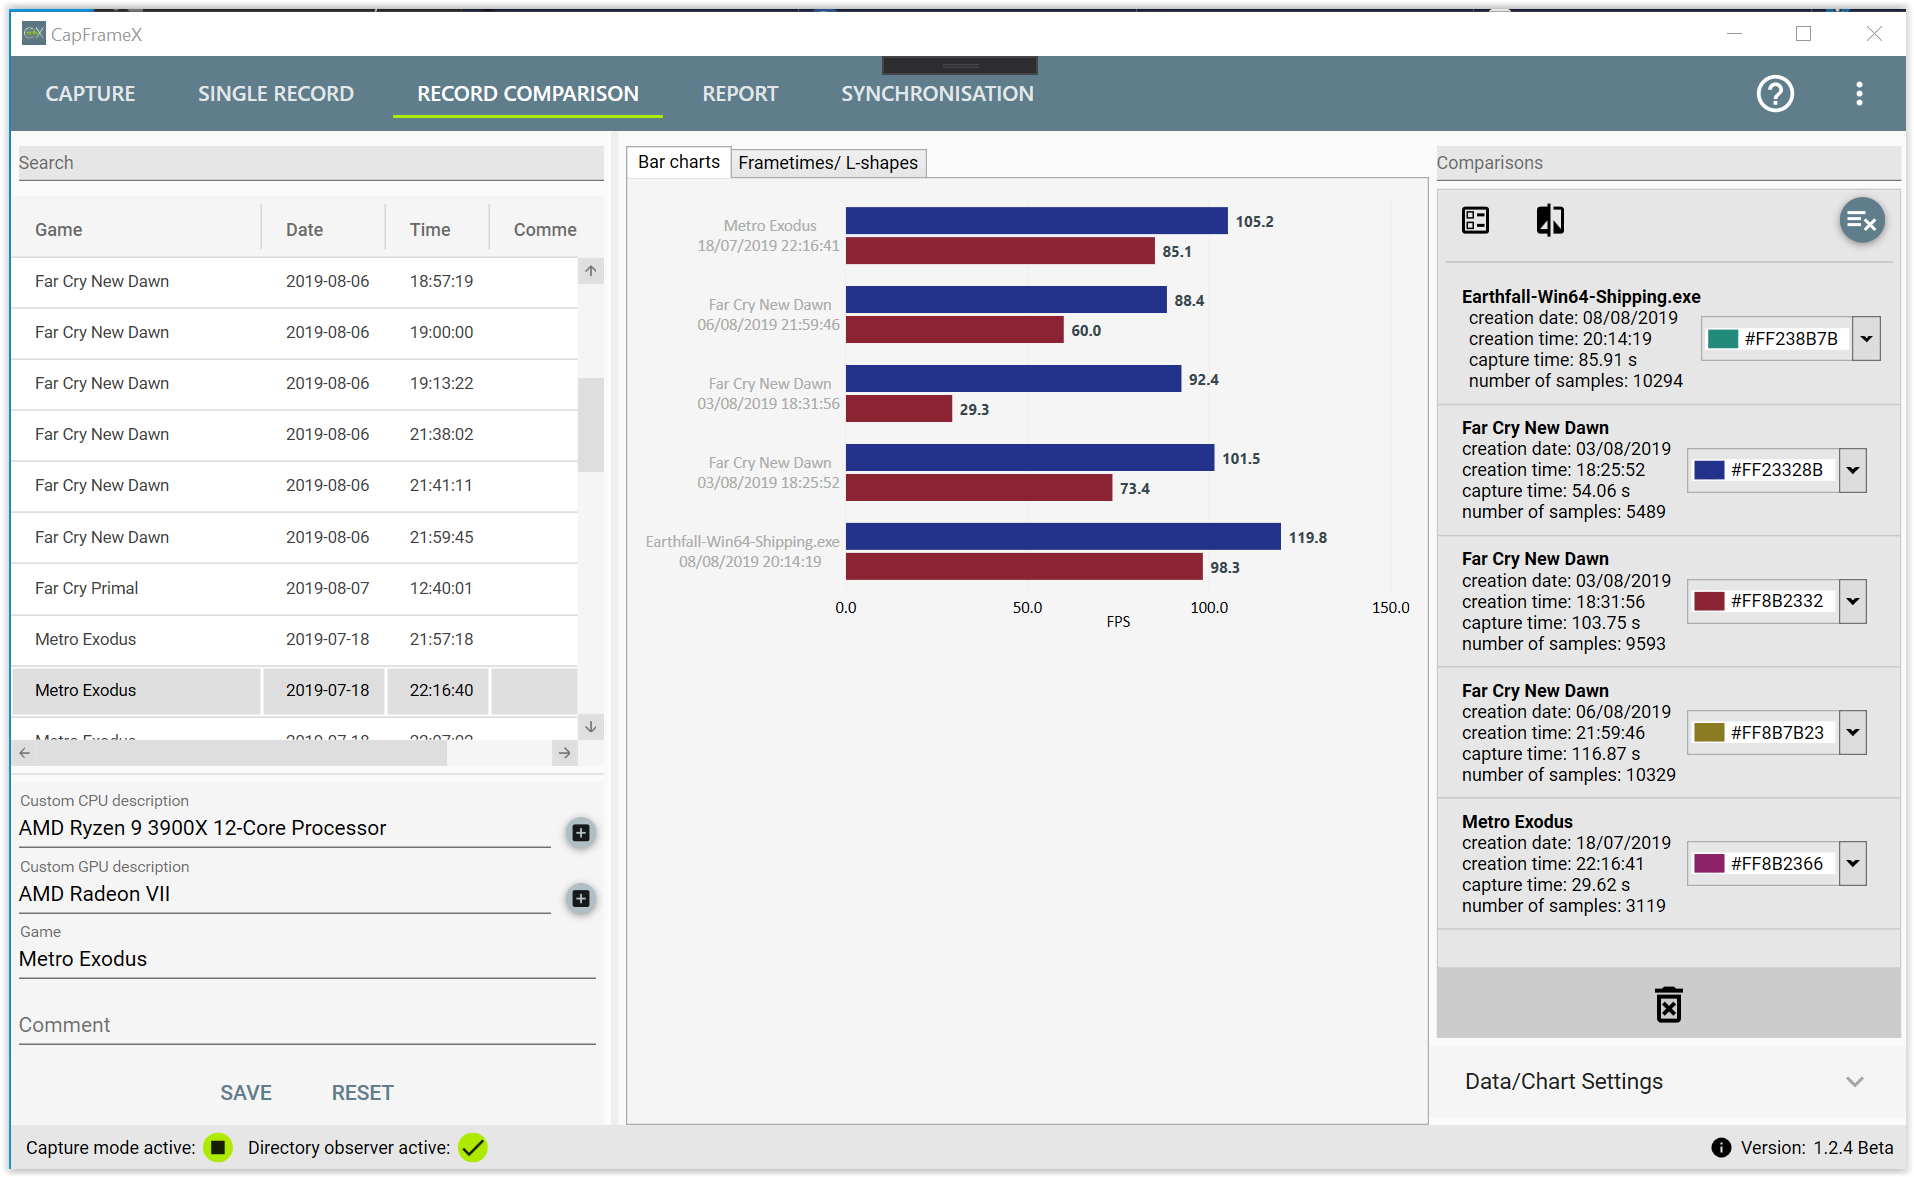Select Far Cry New Dawn record at 21:59:45
Image resolution: width=1914 pixels, height=1177 pixels.
point(295,538)
